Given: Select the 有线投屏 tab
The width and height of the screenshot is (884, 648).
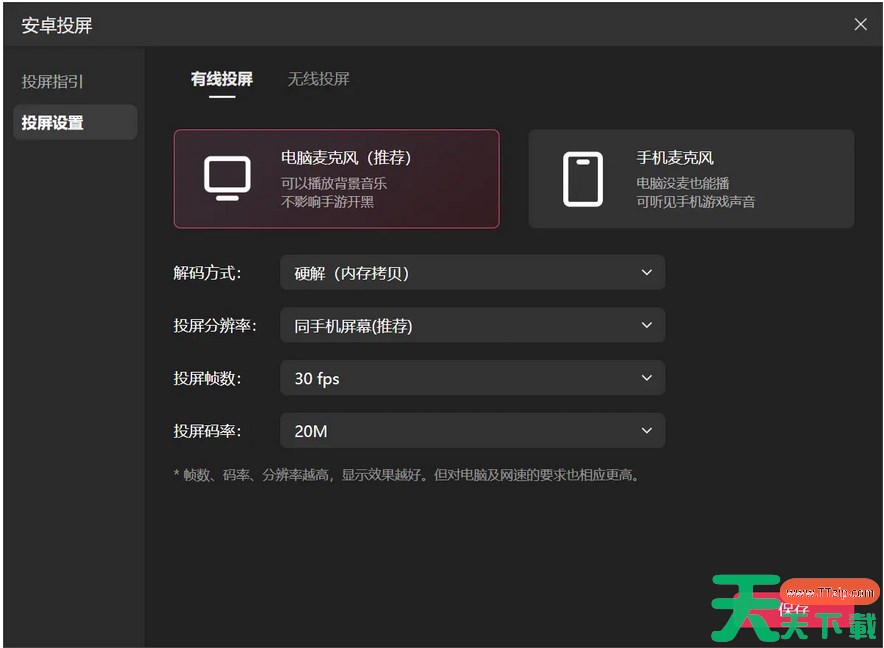Looking at the screenshot, I should click(222, 79).
